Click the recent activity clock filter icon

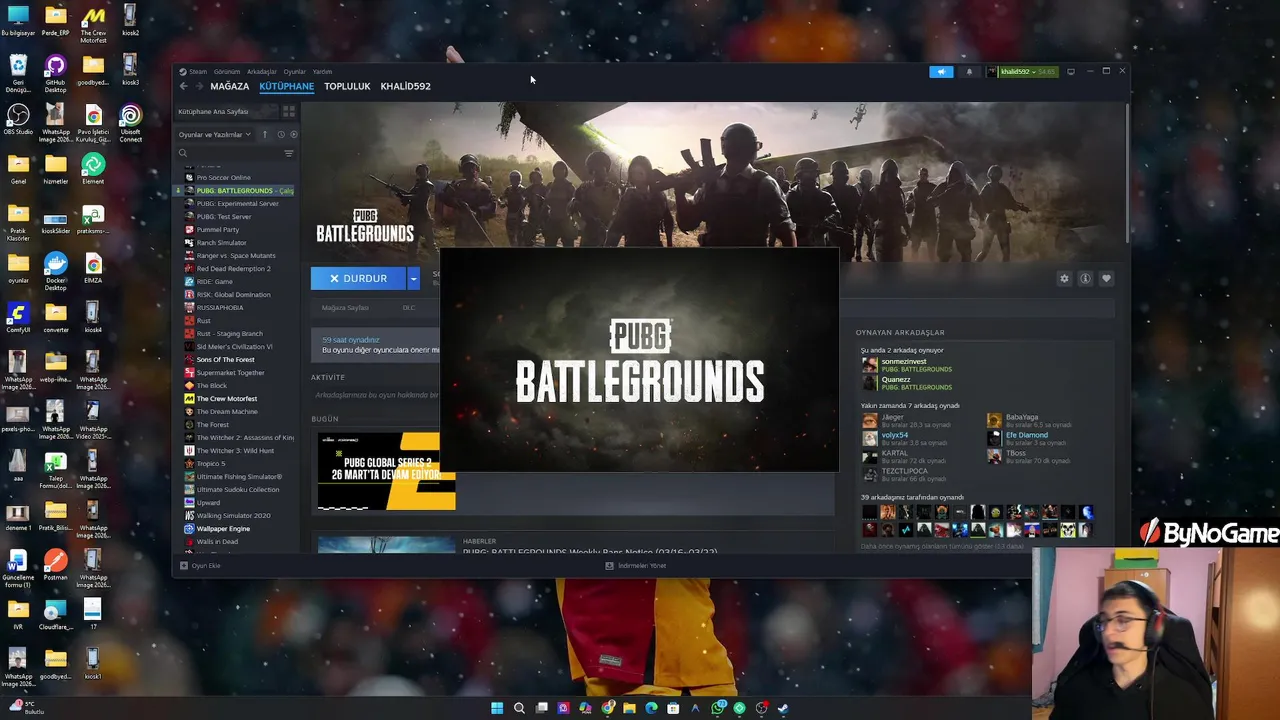[281, 135]
